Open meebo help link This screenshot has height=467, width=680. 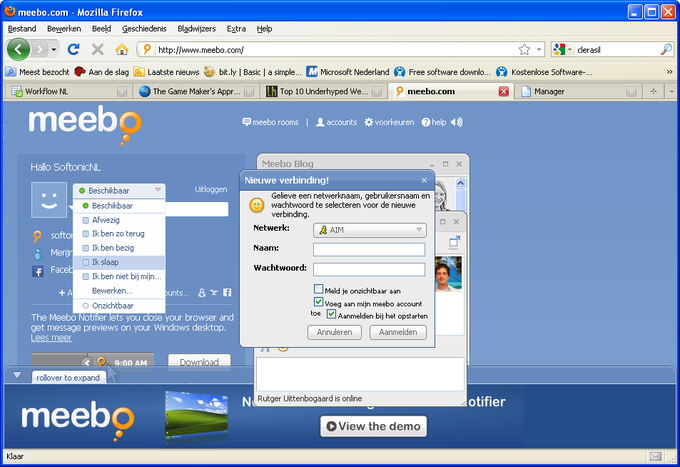pos(434,122)
